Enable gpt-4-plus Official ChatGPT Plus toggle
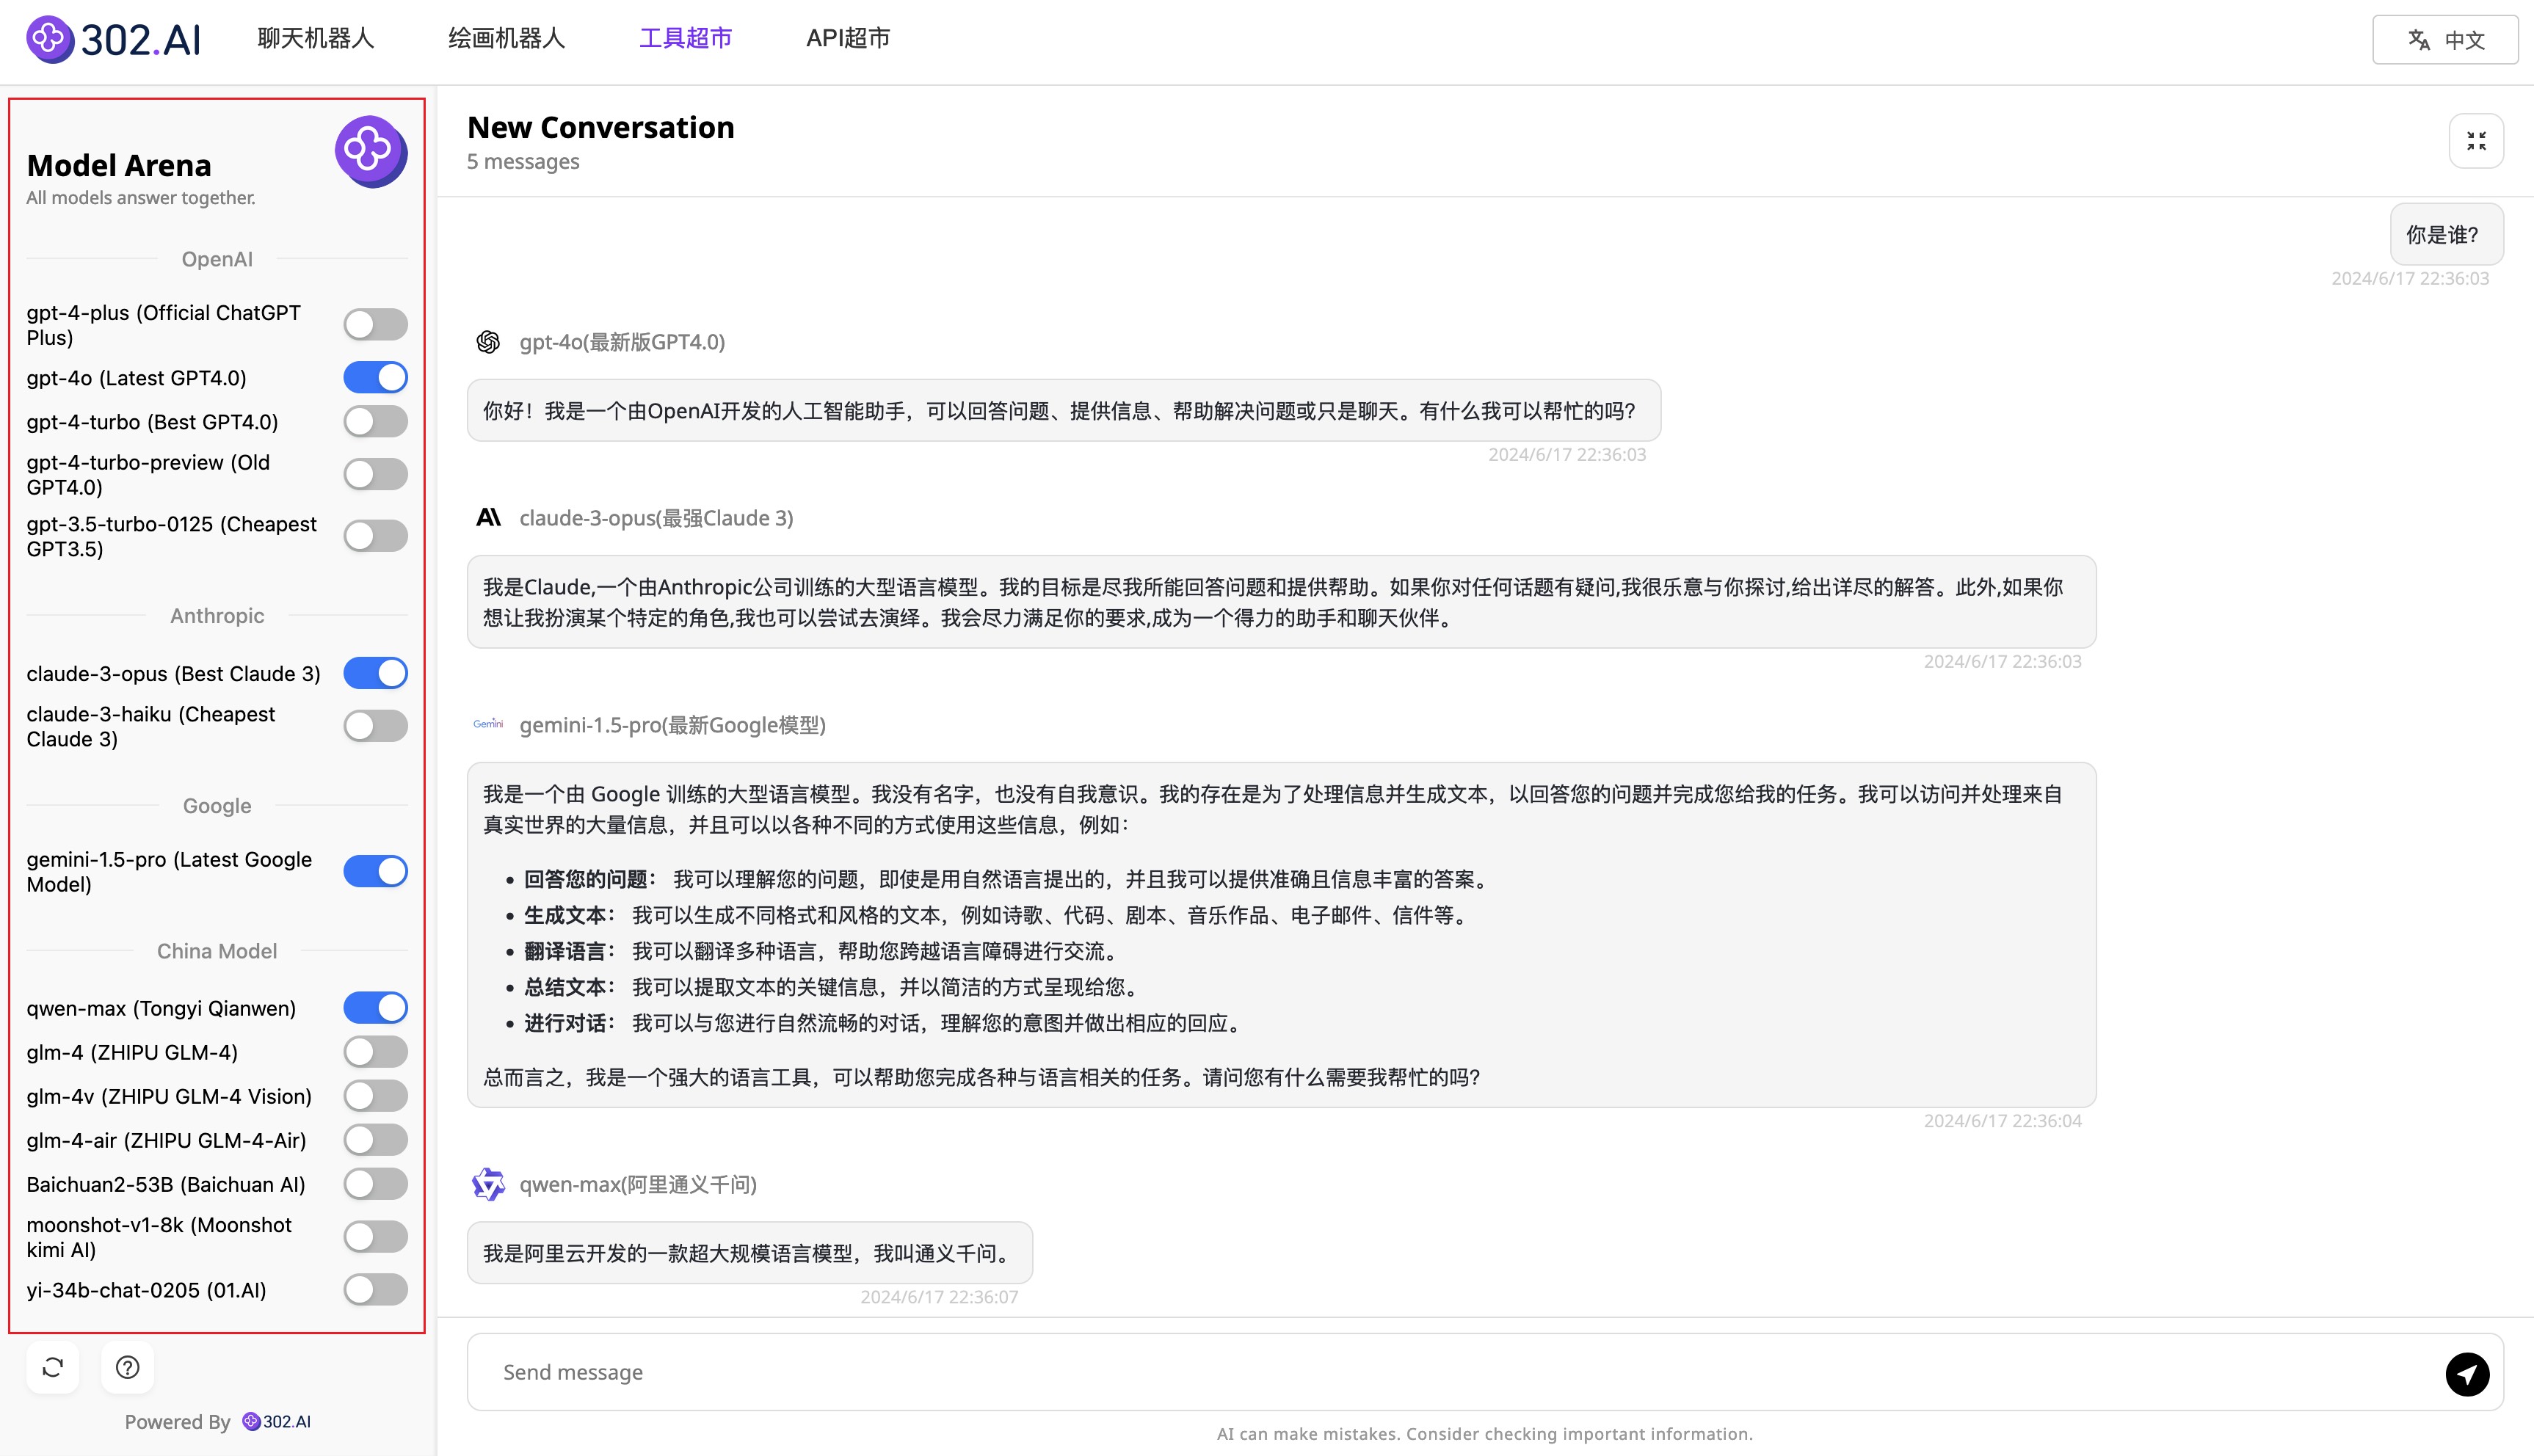 coord(376,324)
